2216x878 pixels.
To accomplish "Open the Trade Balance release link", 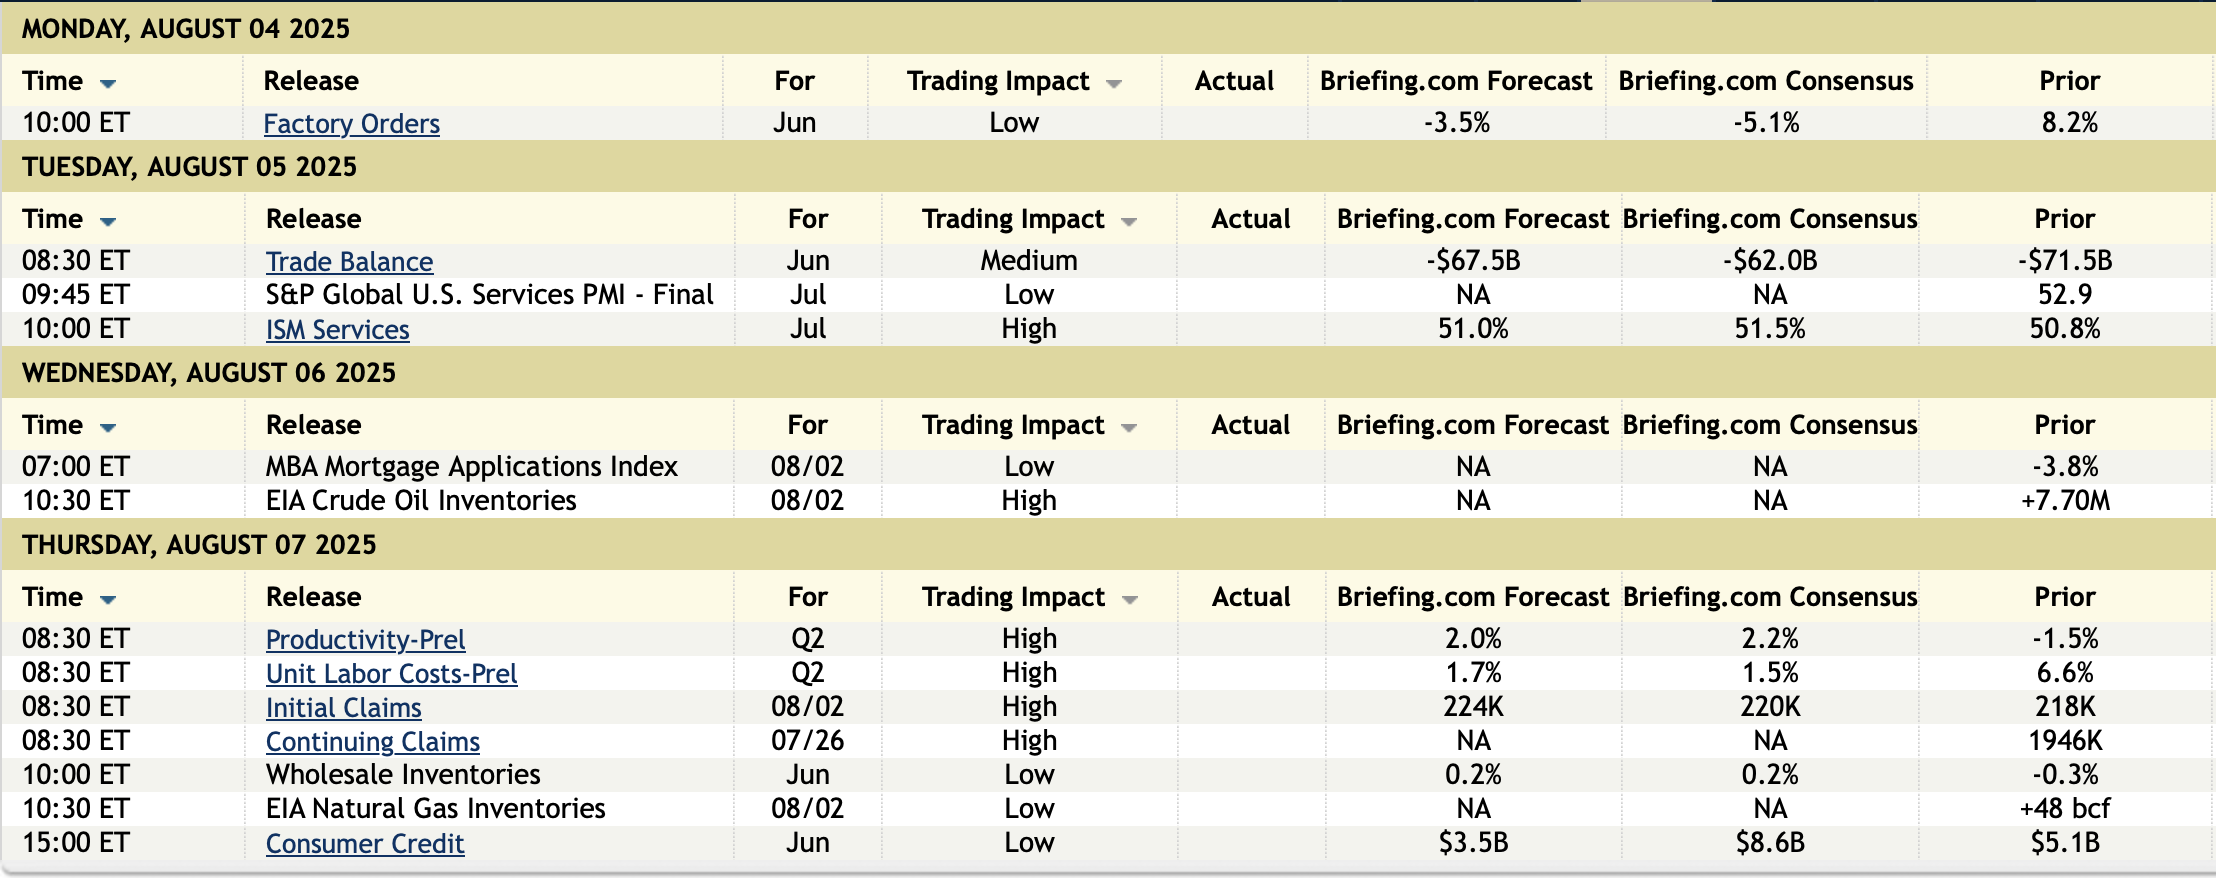I will (x=349, y=262).
